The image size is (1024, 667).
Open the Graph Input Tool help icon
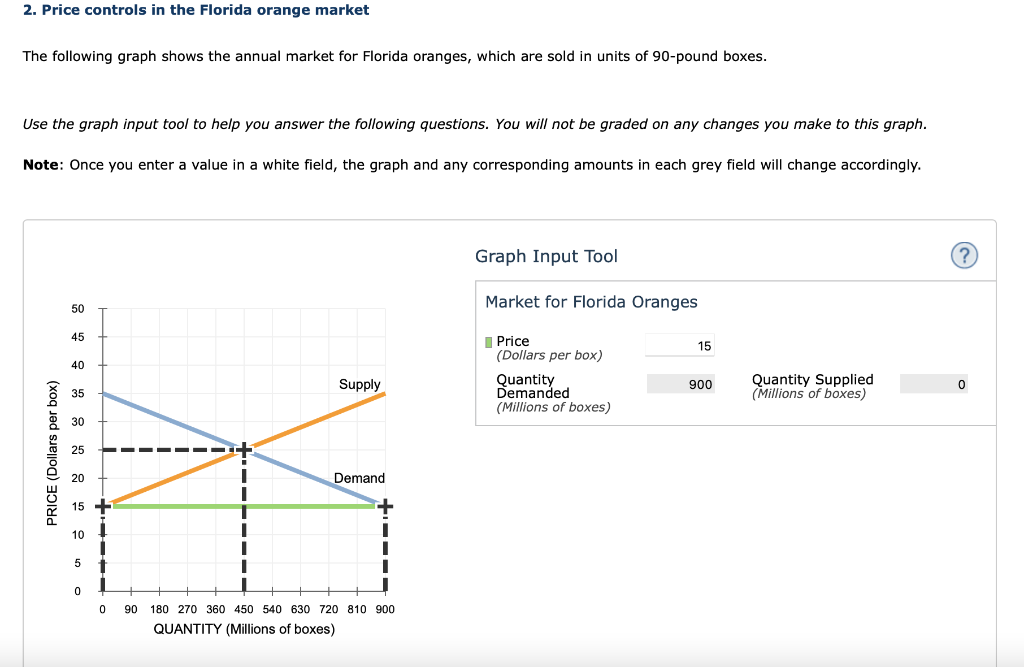pyautogui.click(x=963, y=255)
